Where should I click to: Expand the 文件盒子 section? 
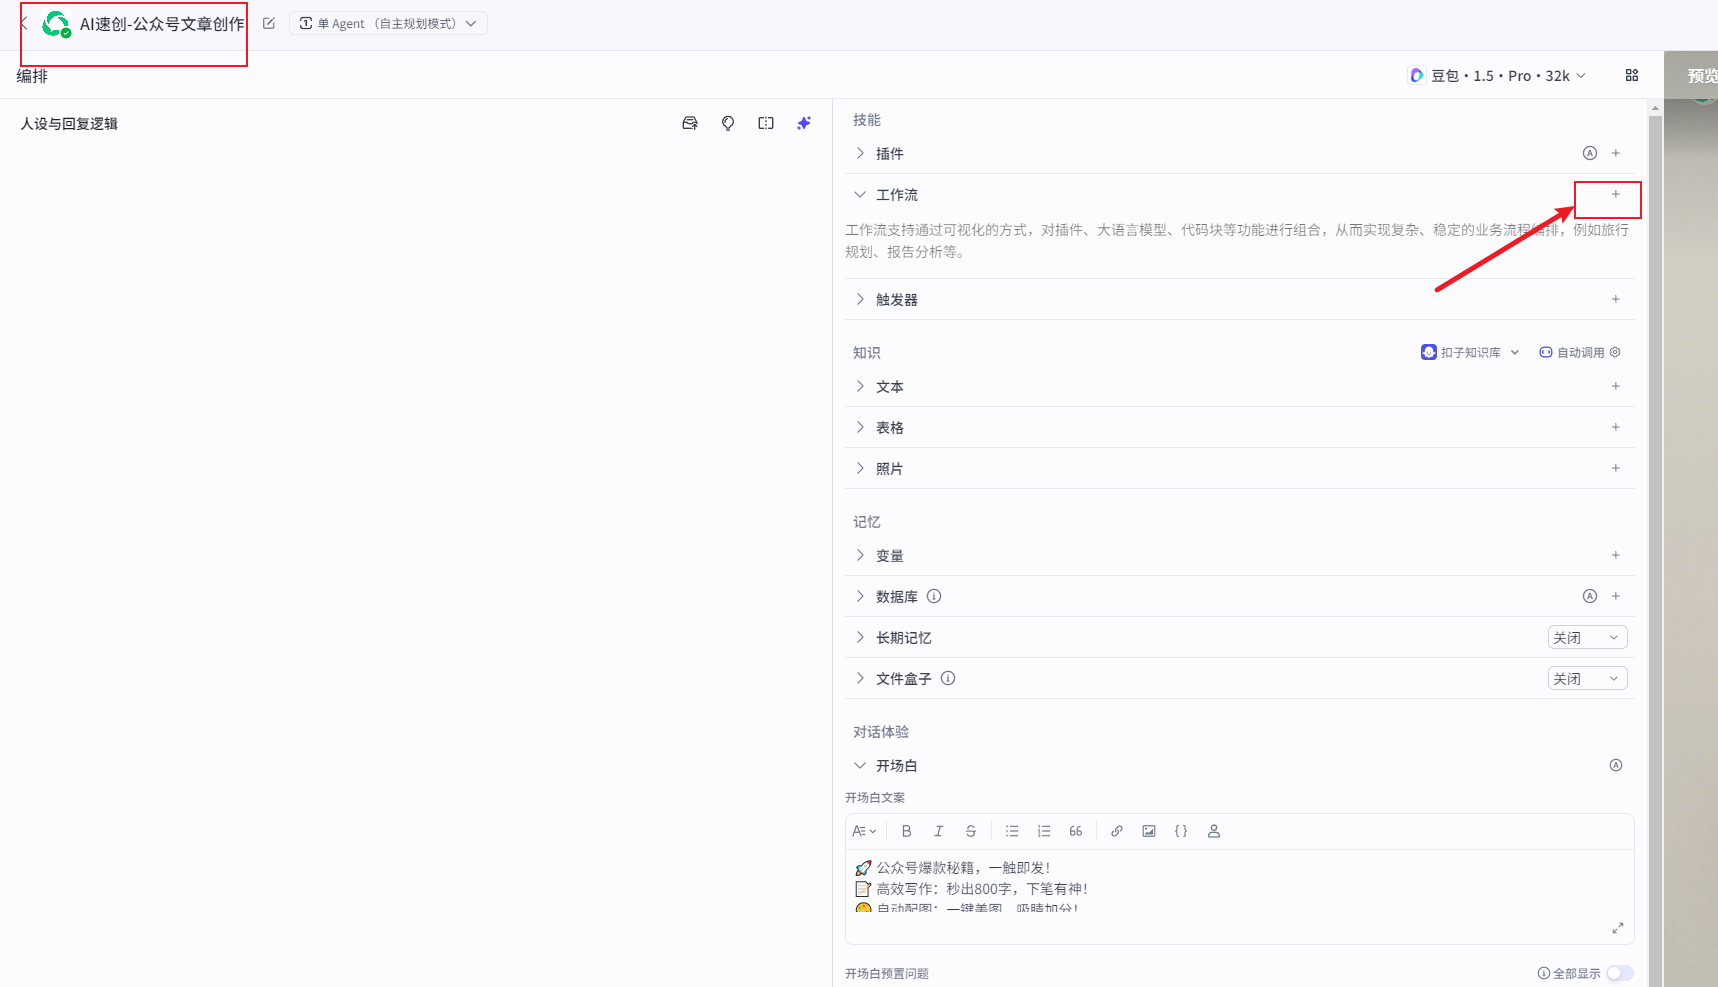(860, 678)
